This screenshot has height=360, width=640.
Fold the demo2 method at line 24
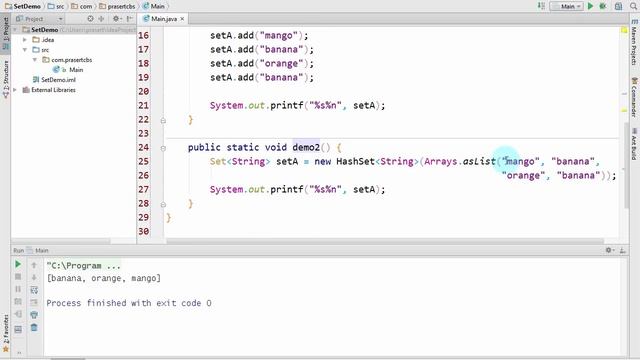pos(163,148)
